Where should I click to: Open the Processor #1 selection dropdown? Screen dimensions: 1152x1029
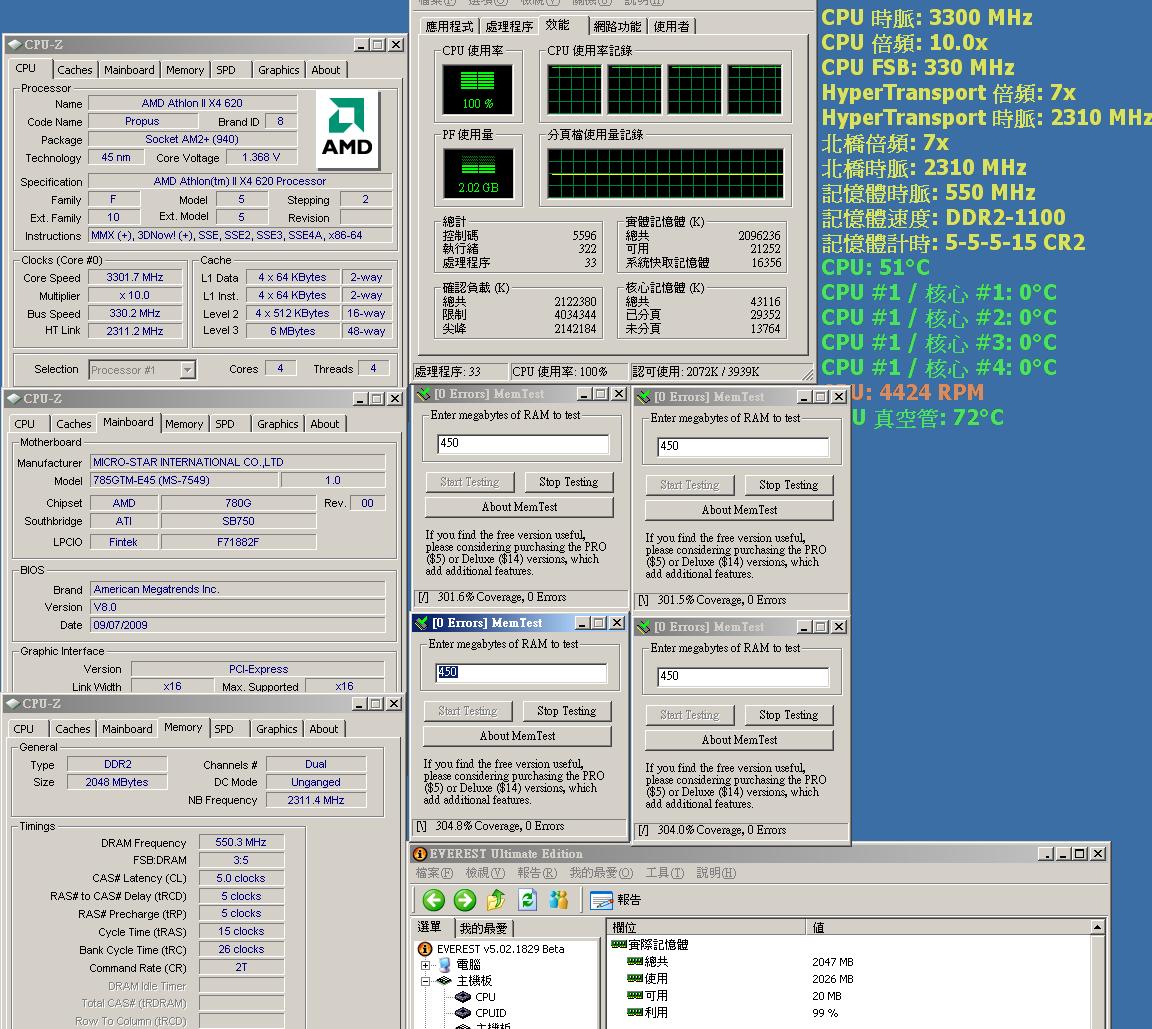pos(187,370)
